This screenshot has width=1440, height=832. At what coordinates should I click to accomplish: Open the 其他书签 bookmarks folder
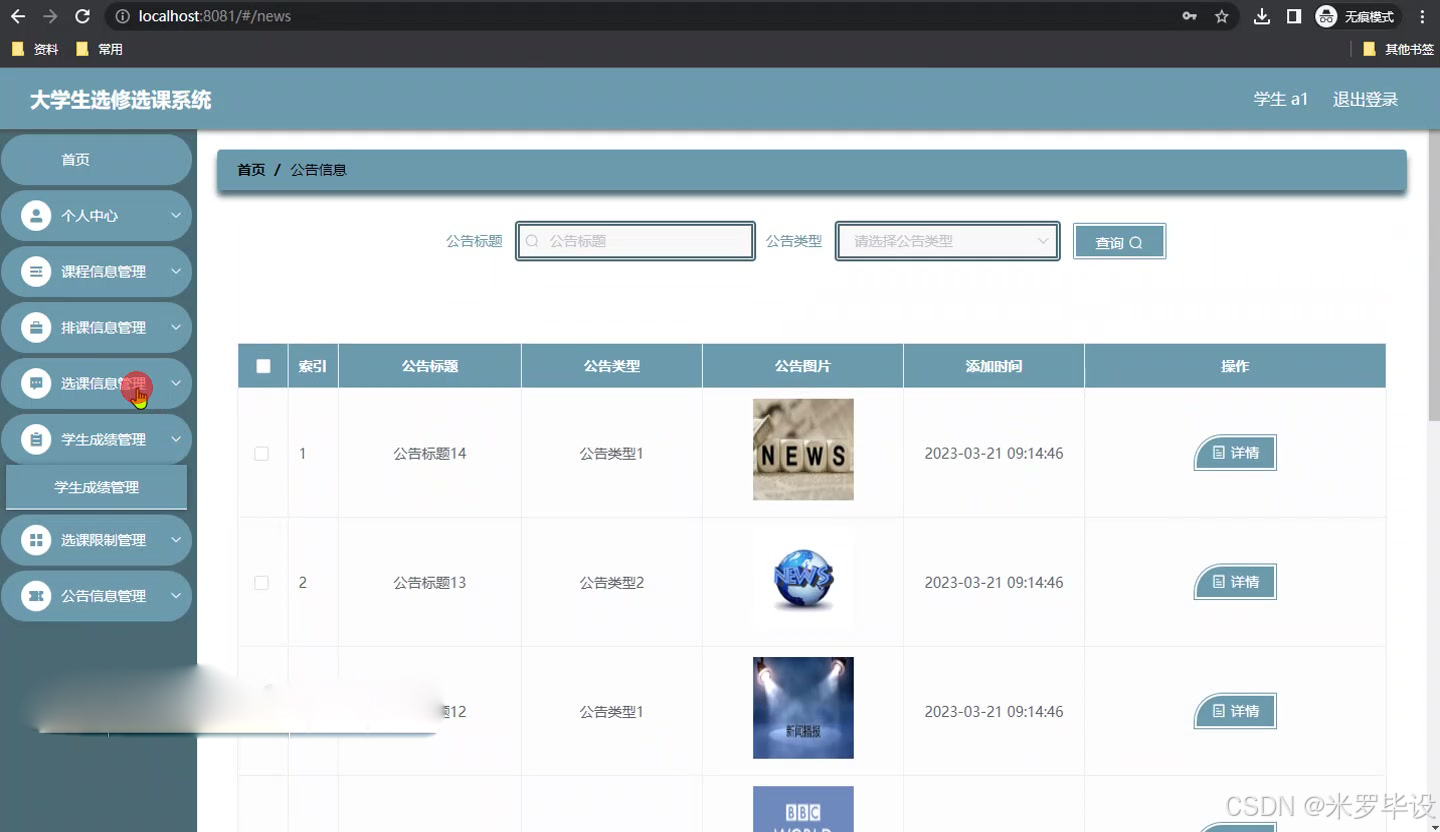pos(1399,49)
